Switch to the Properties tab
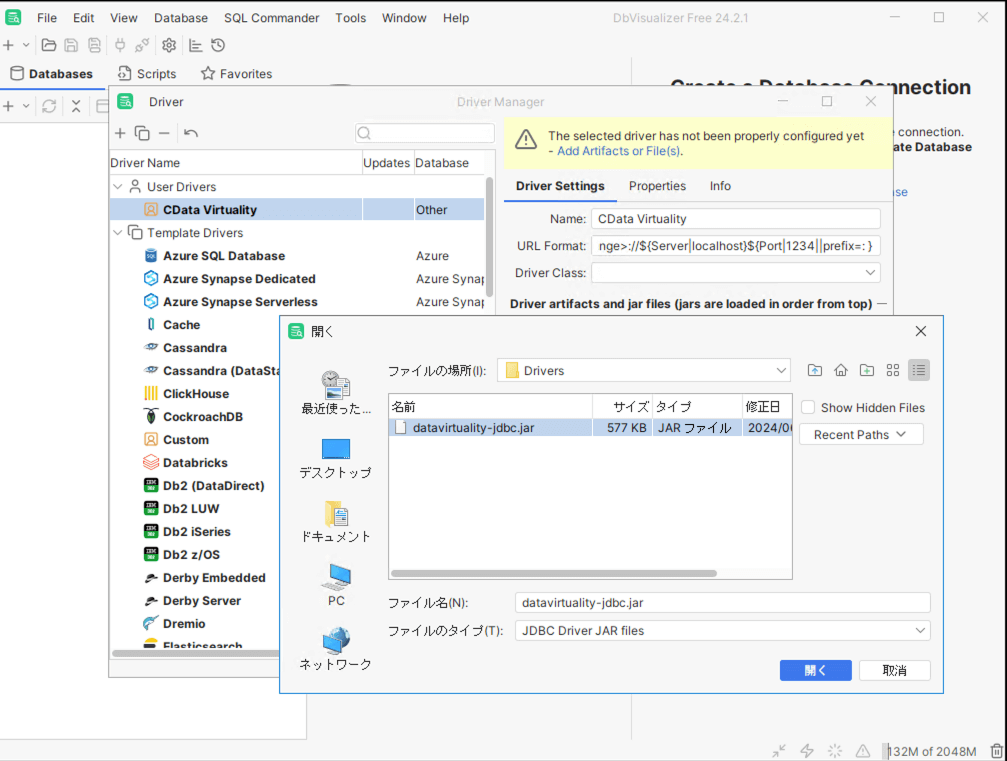 (x=657, y=186)
